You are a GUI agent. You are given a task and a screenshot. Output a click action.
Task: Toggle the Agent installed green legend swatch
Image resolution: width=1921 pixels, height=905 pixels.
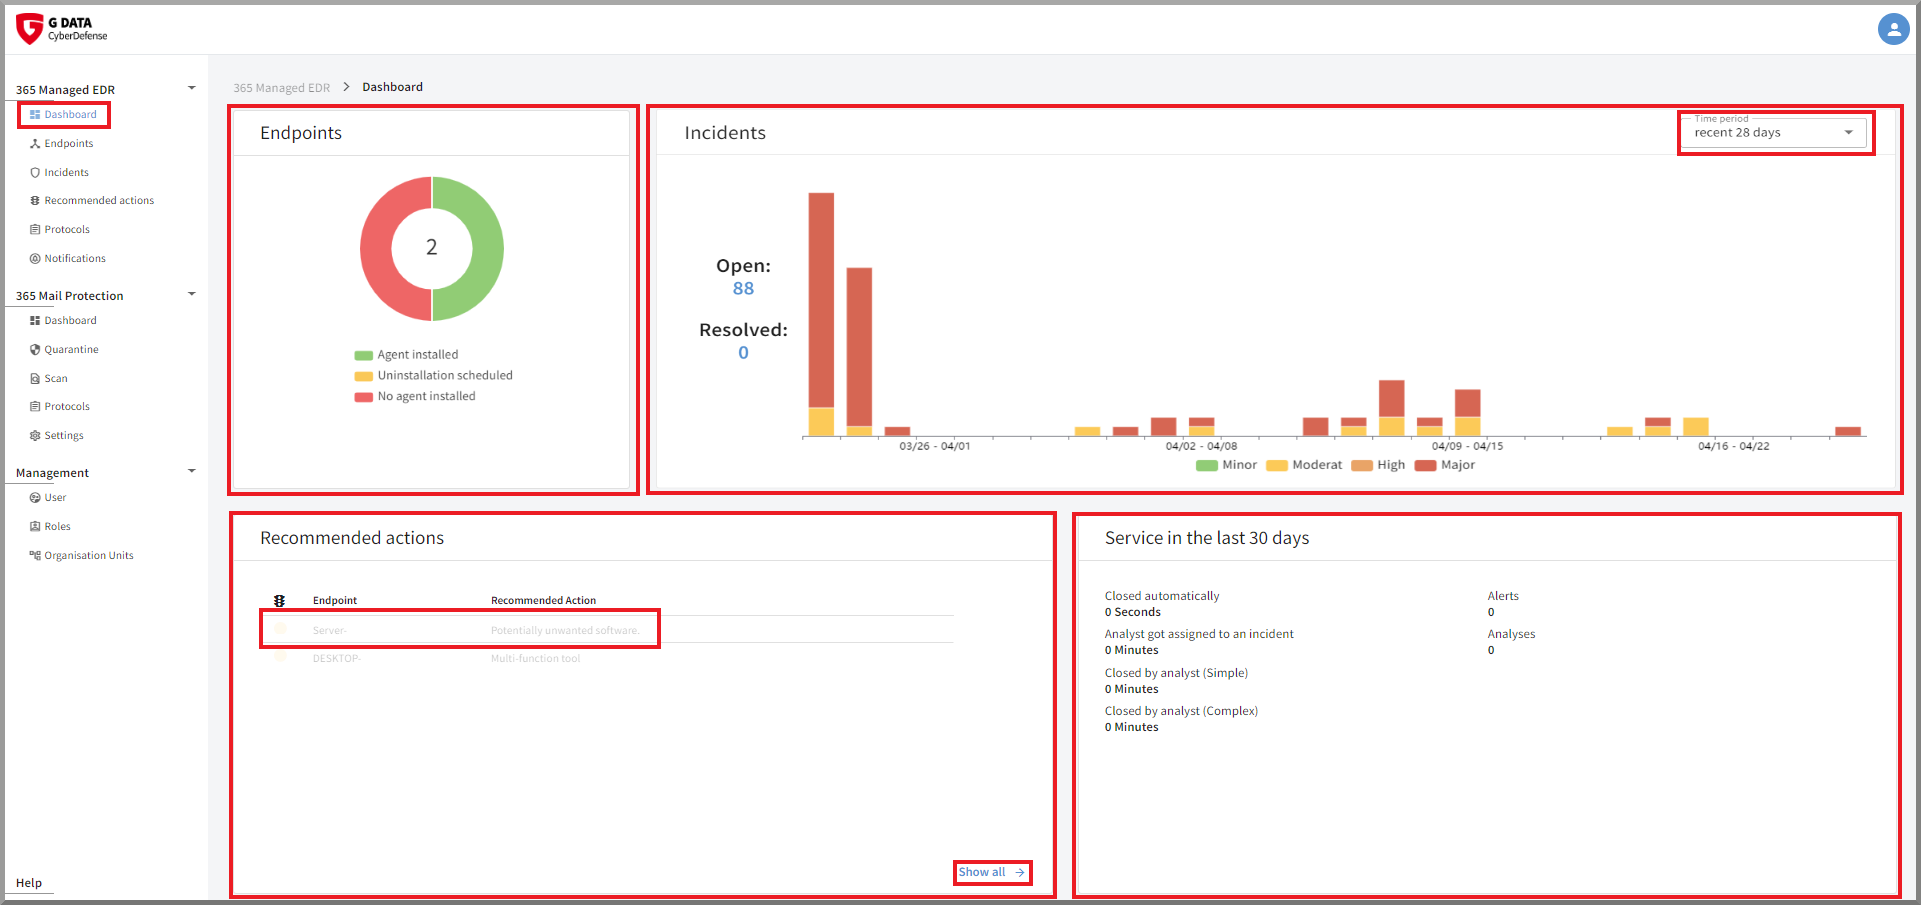click(364, 355)
